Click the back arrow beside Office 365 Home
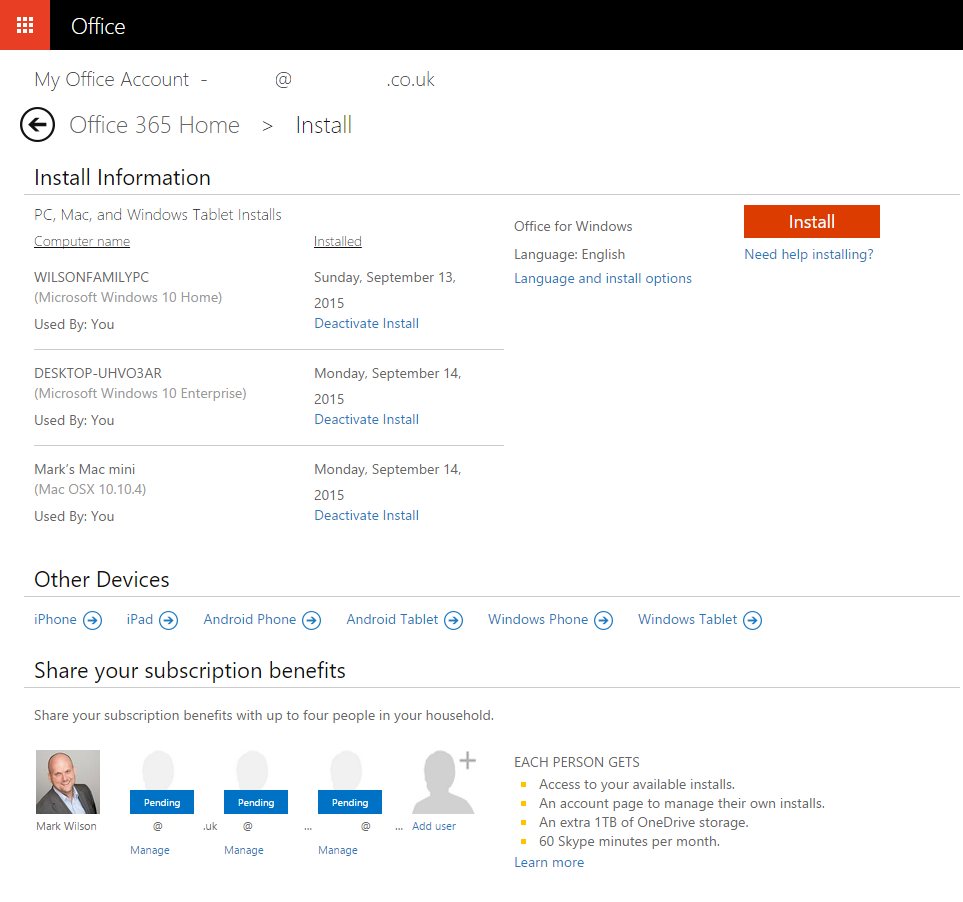Image resolution: width=963 pixels, height=902 pixels. pyautogui.click(x=37, y=124)
